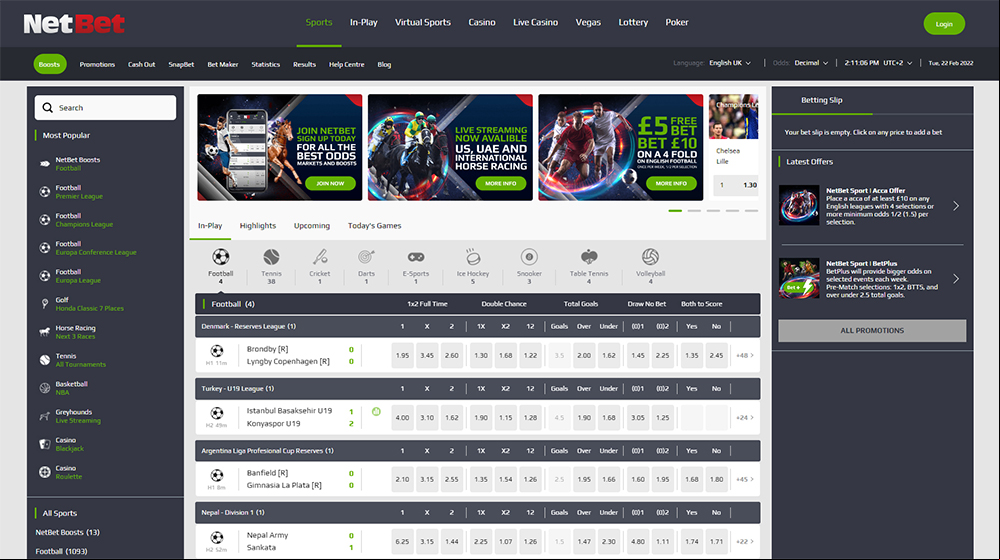Open Odds Decimal format dropdown
The width and height of the screenshot is (1000, 560).
click(x=811, y=63)
